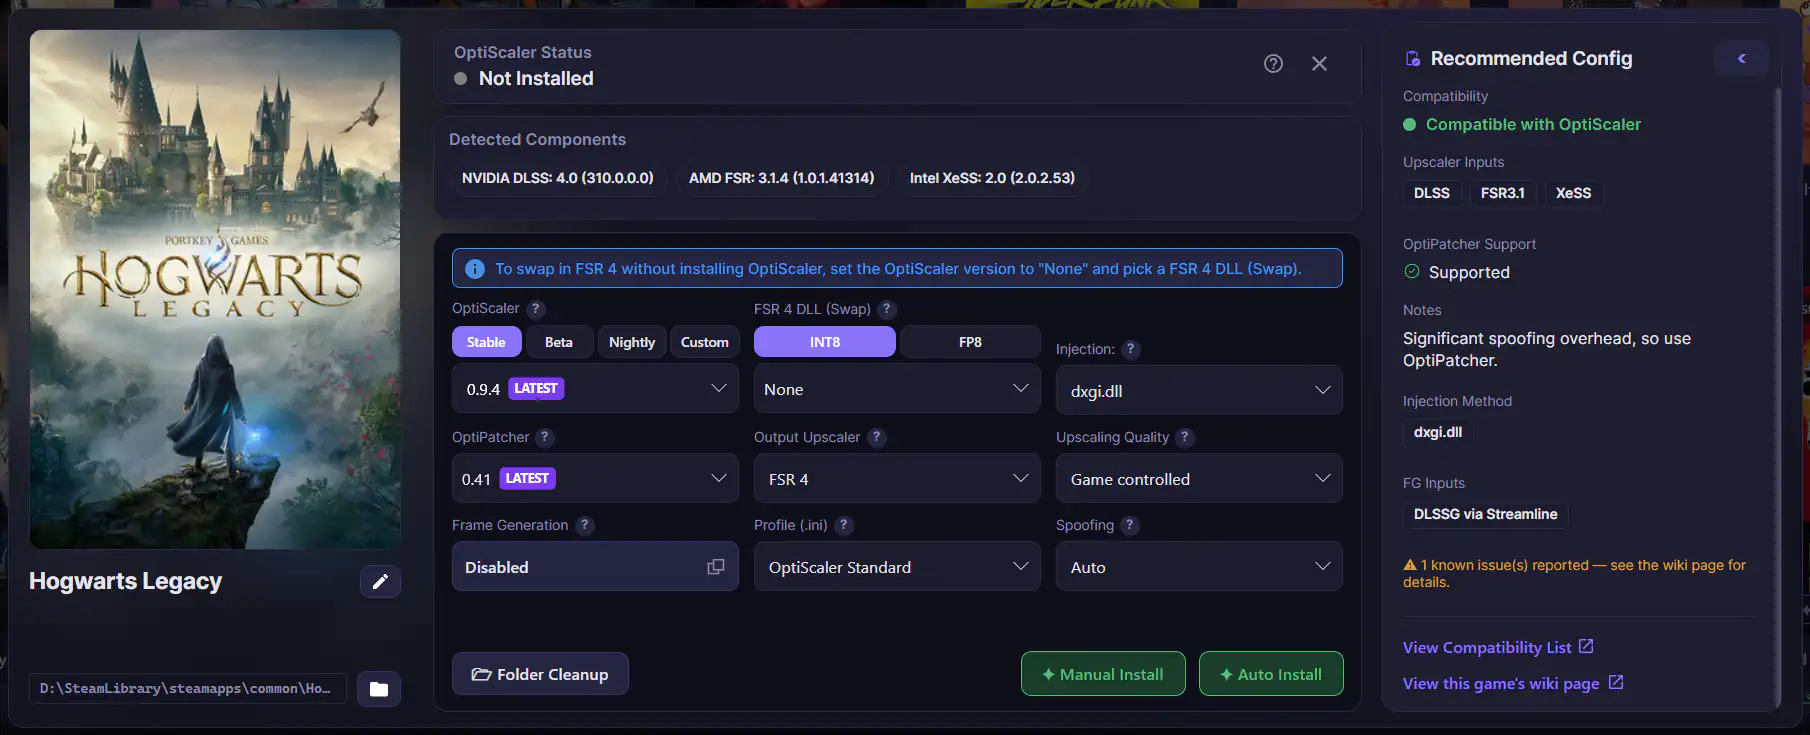
Task: Choose INT8 FSR 4 DLL type
Action: click(825, 342)
